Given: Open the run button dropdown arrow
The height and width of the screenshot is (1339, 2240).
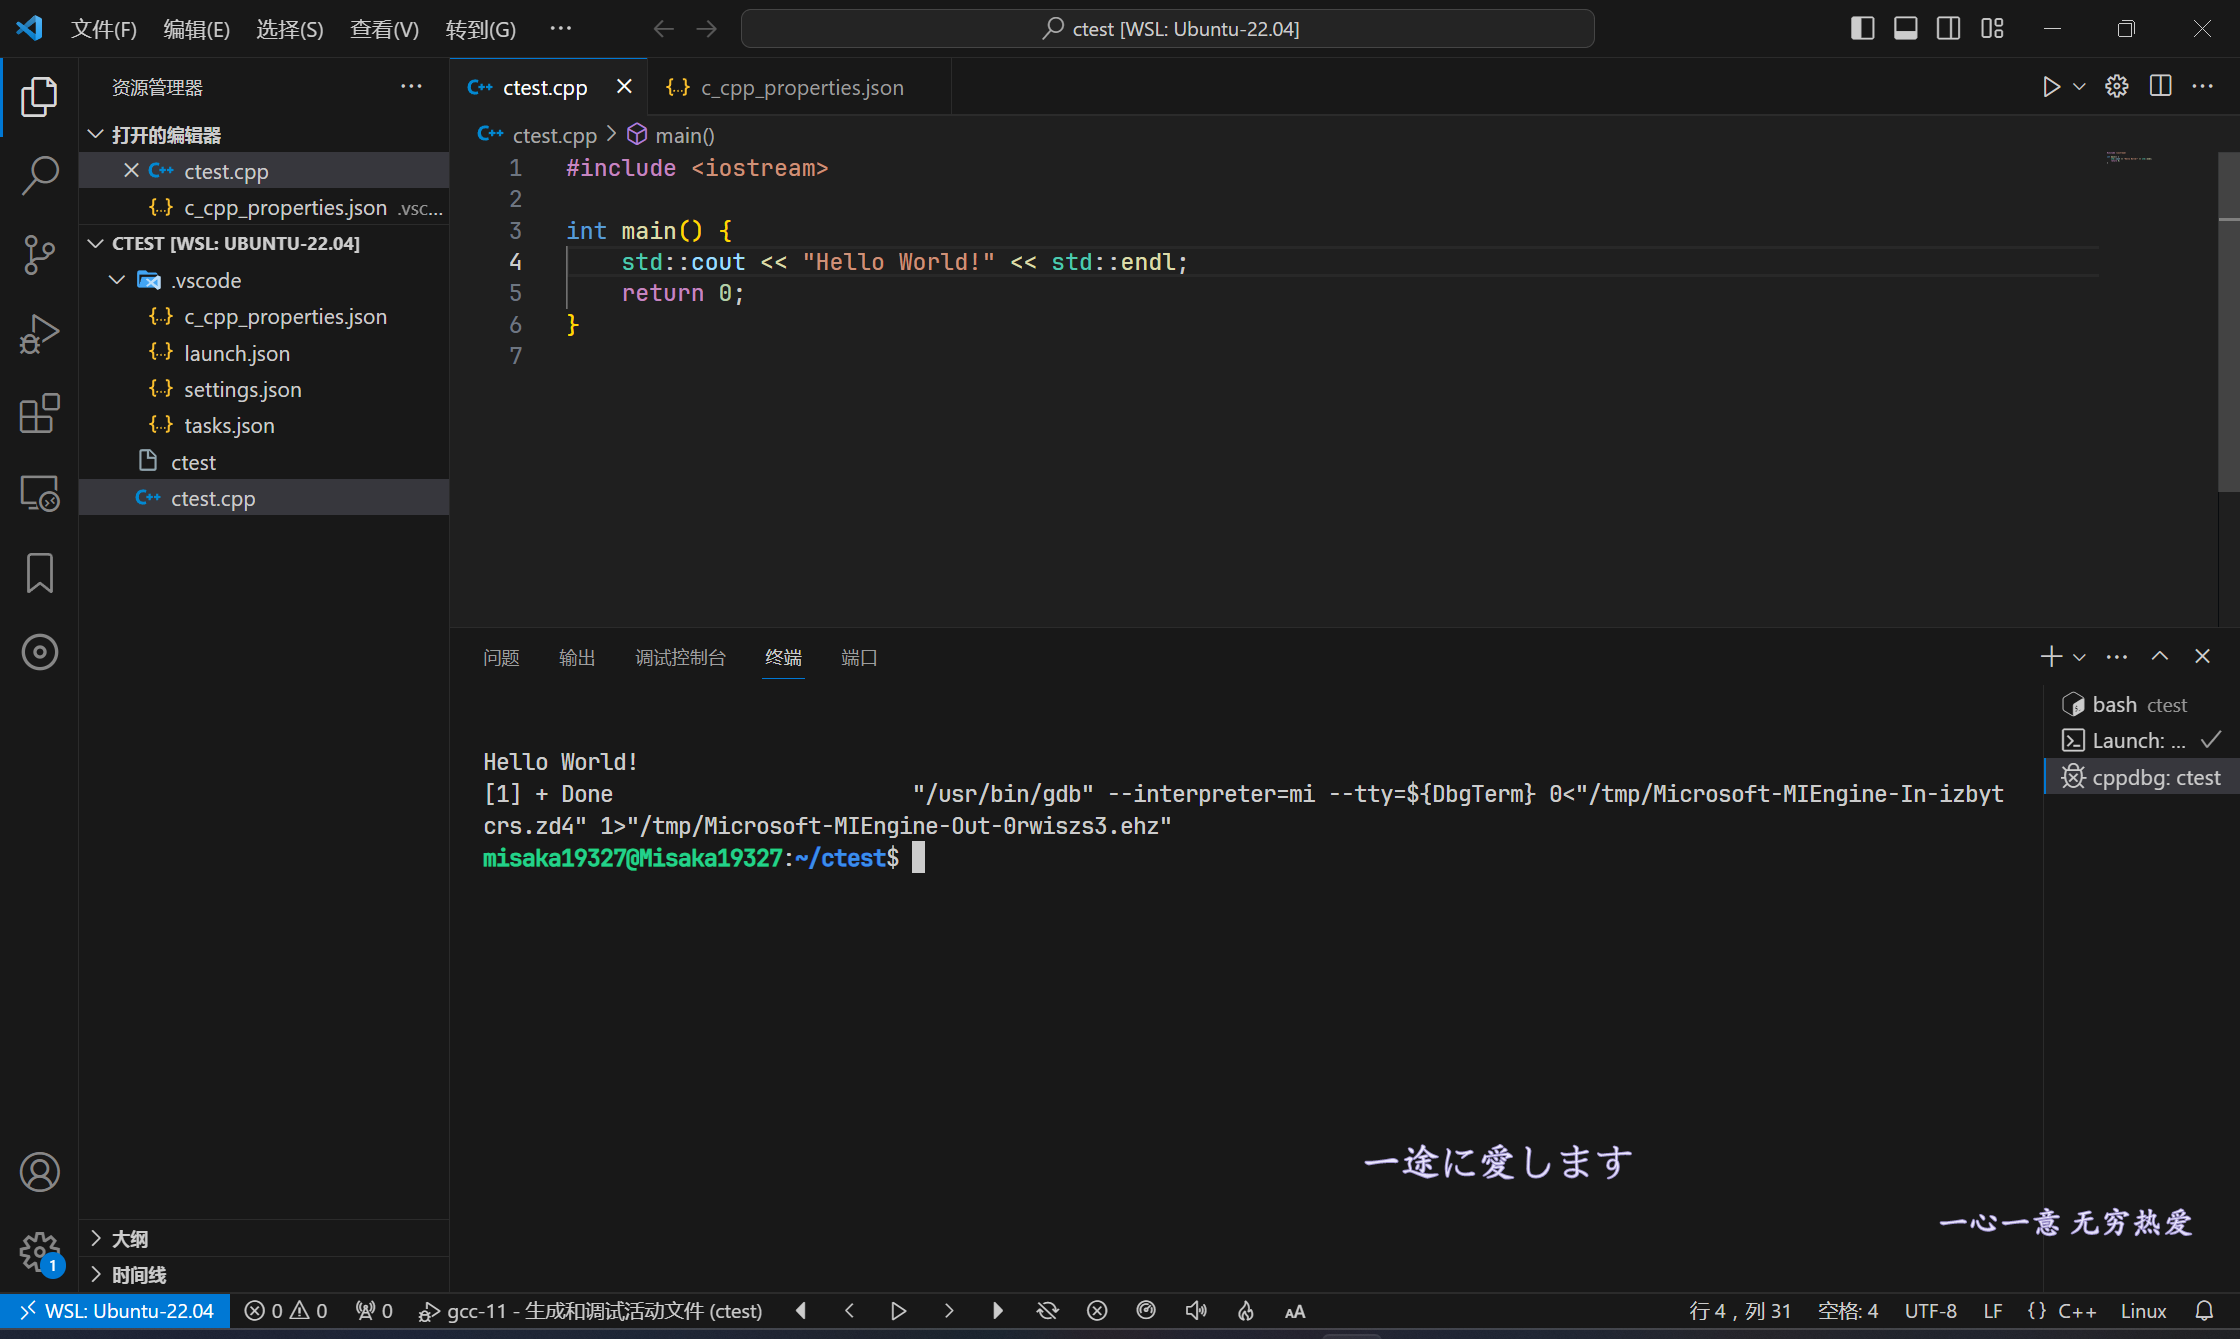Looking at the screenshot, I should point(2079,87).
